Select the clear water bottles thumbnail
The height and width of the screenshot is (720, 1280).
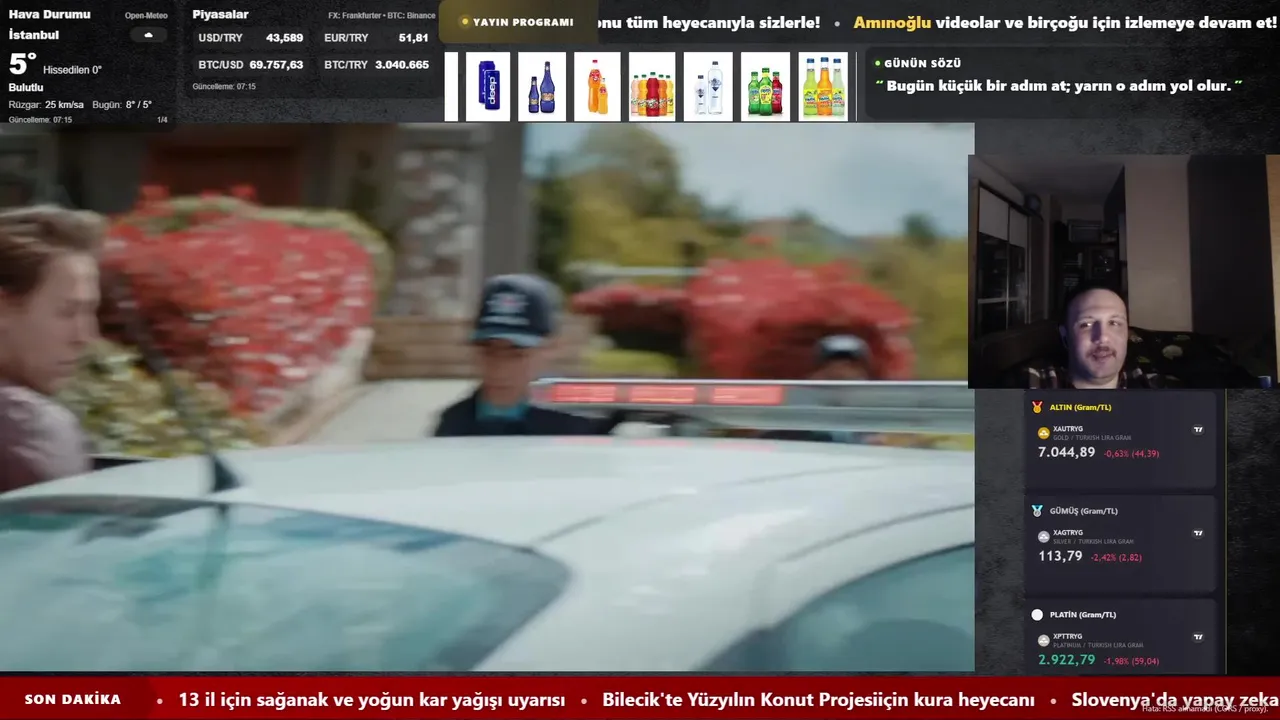click(x=708, y=87)
